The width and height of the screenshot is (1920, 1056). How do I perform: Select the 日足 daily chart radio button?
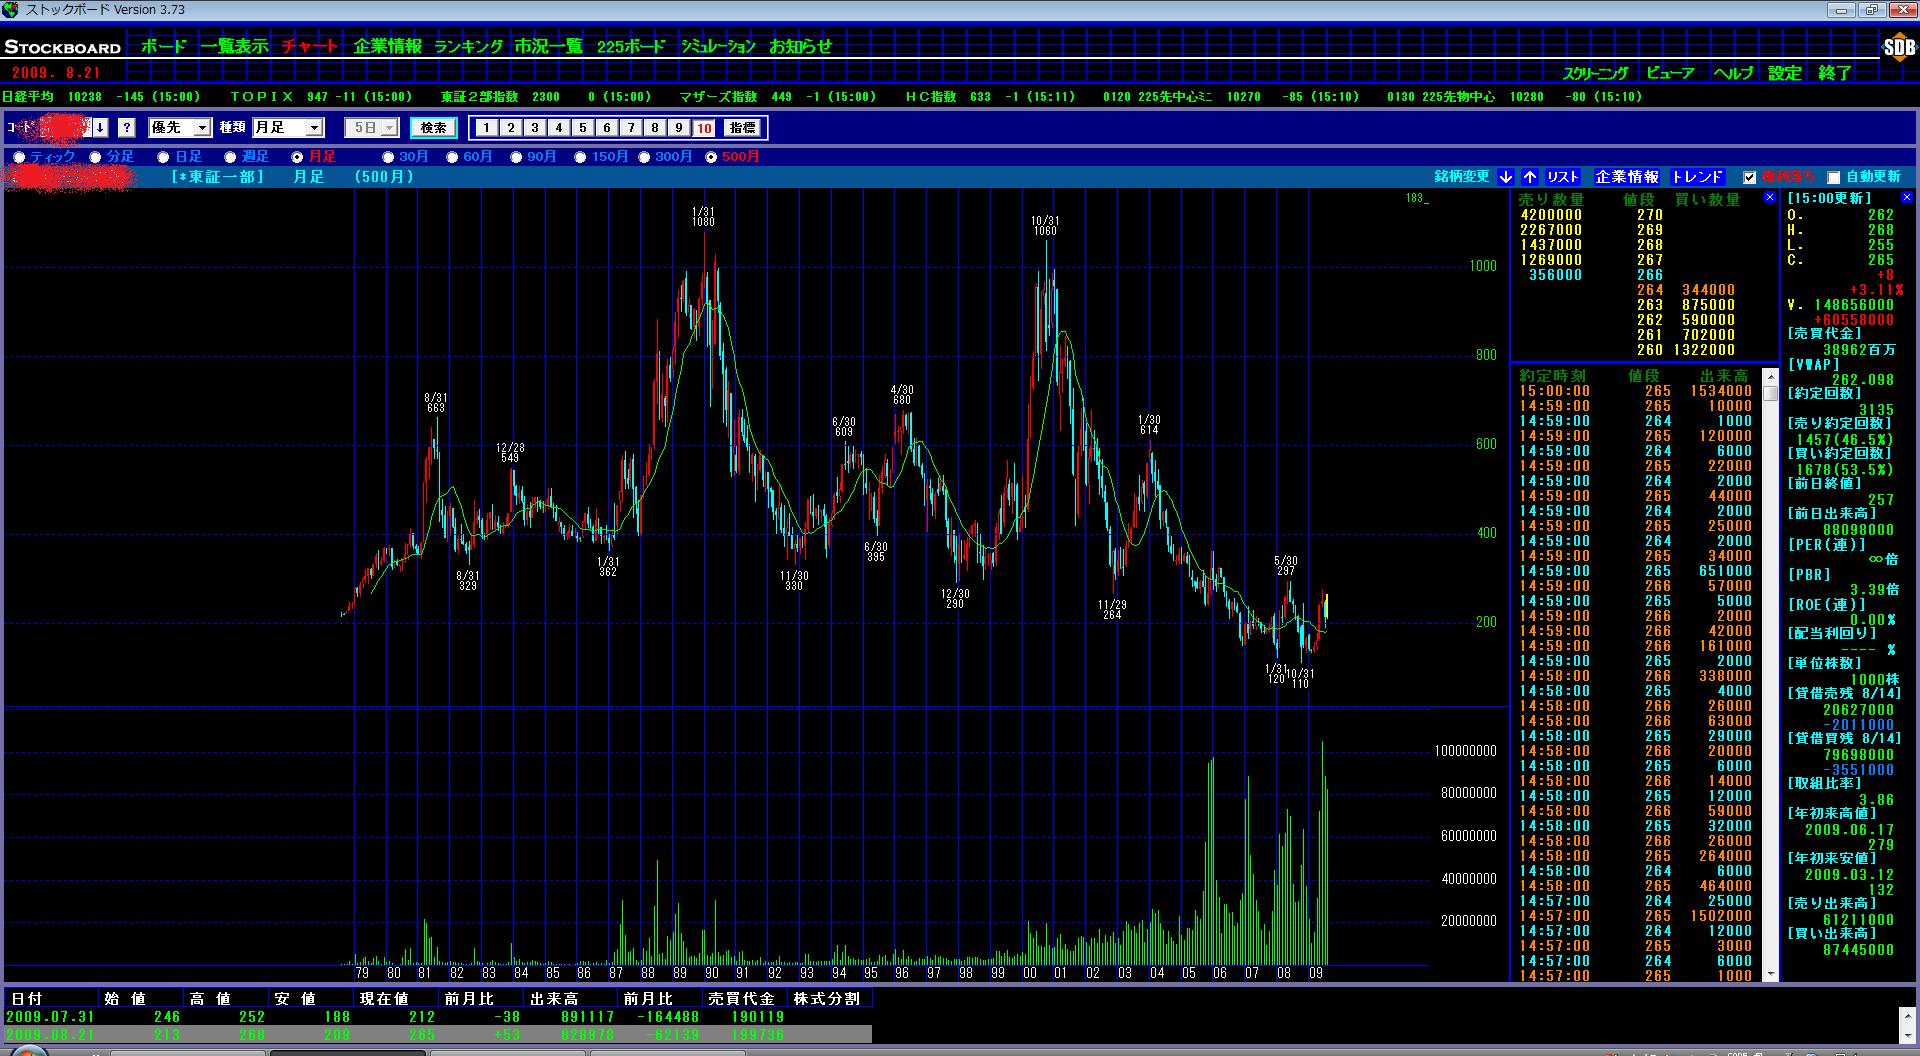(164, 157)
